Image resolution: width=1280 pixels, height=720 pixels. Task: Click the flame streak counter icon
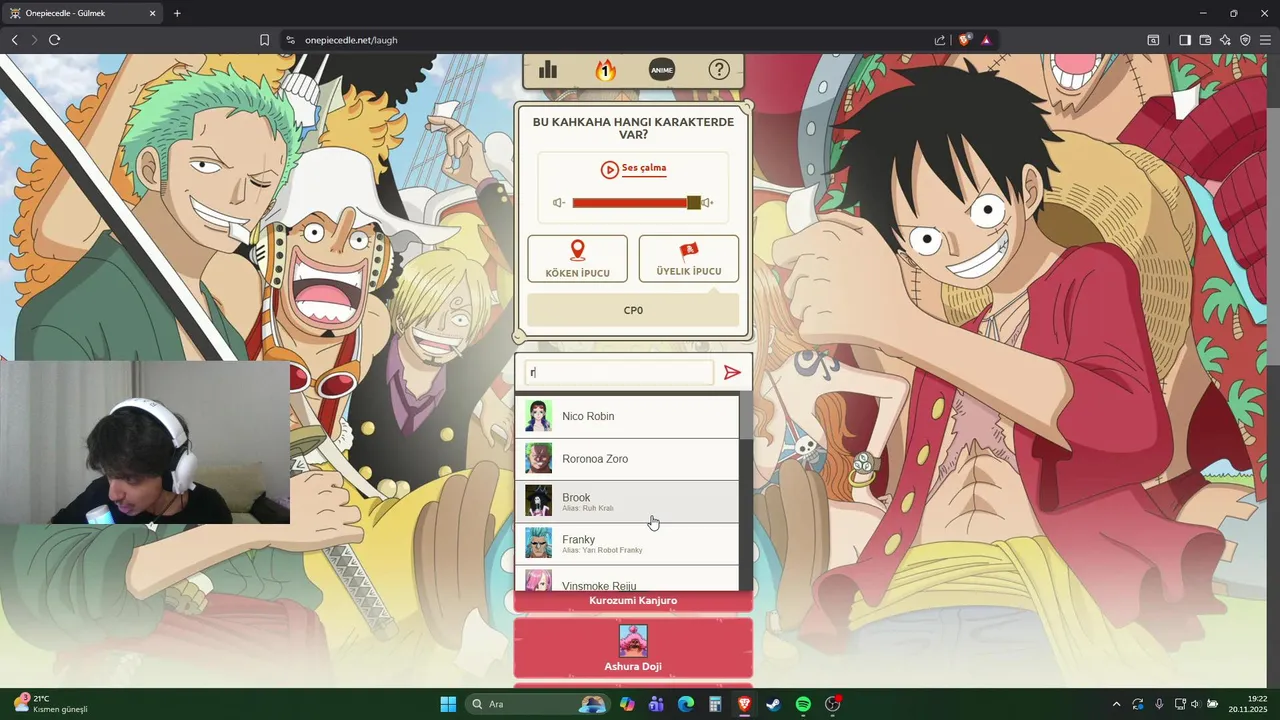(605, 70)
